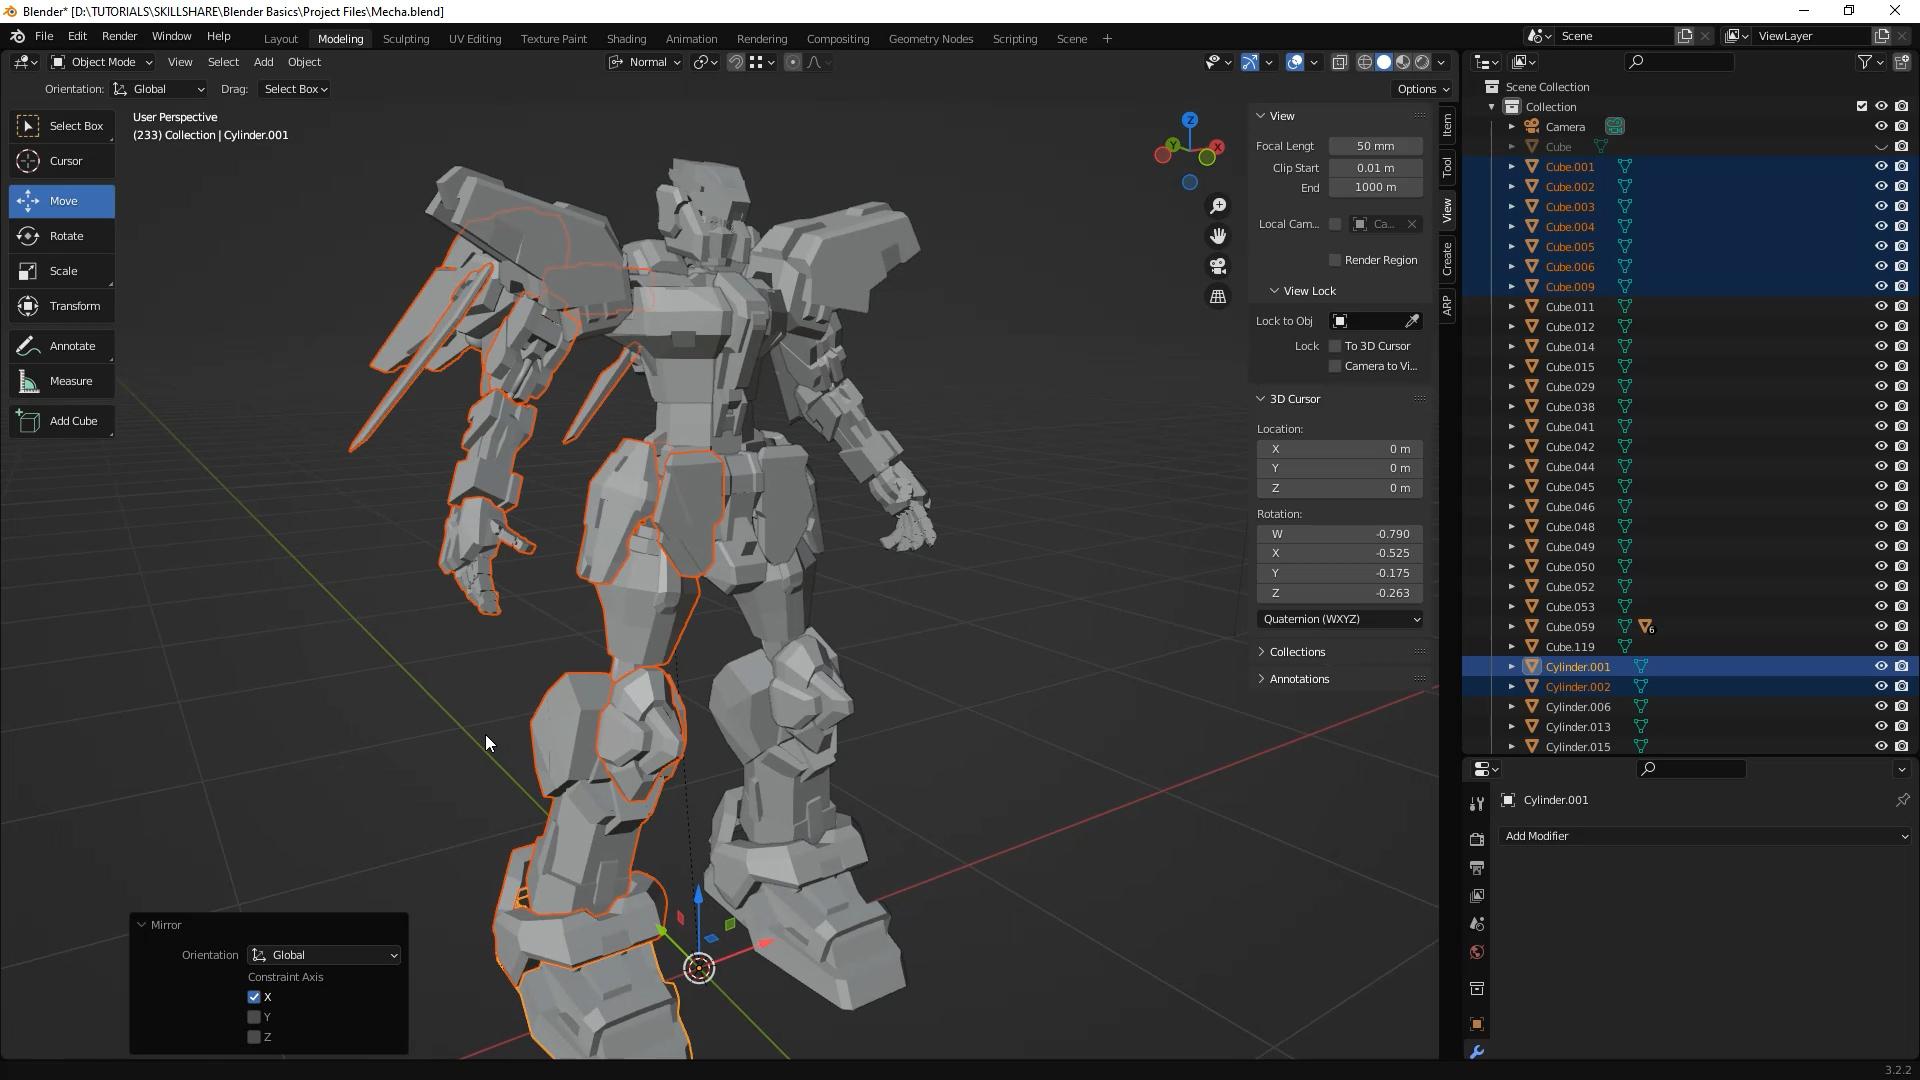Switch to wireframe viewport shading
The height and width of the screenshot is (1080, 1920).
1365,62
